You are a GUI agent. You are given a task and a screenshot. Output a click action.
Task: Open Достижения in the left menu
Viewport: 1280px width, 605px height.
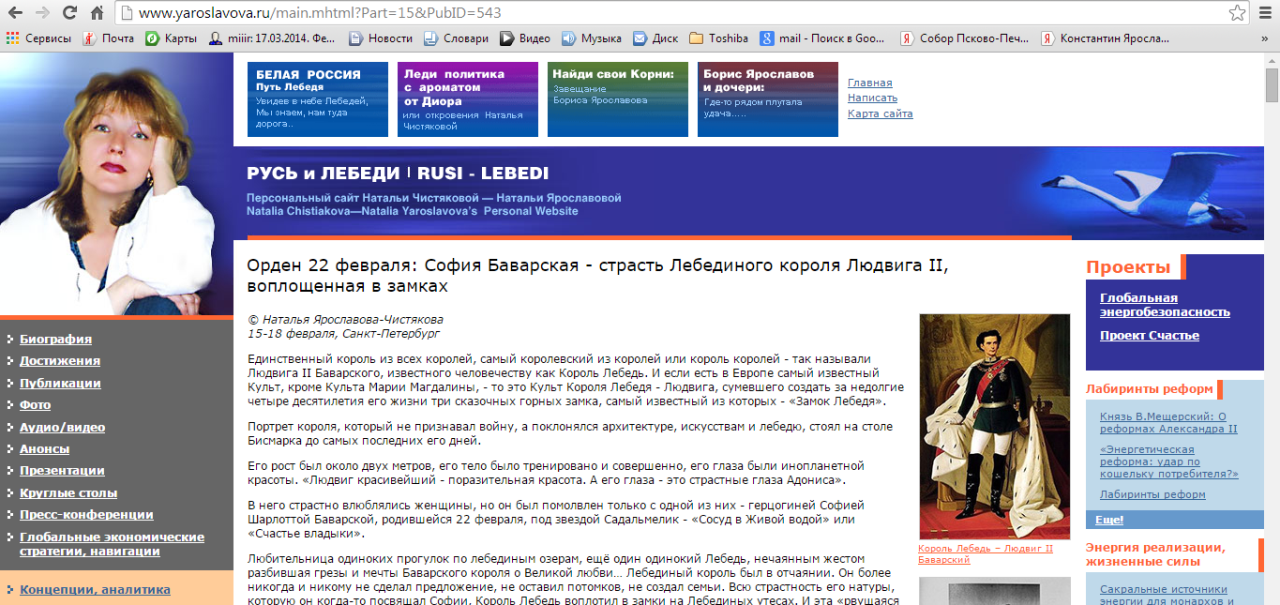tap(60, 361)
